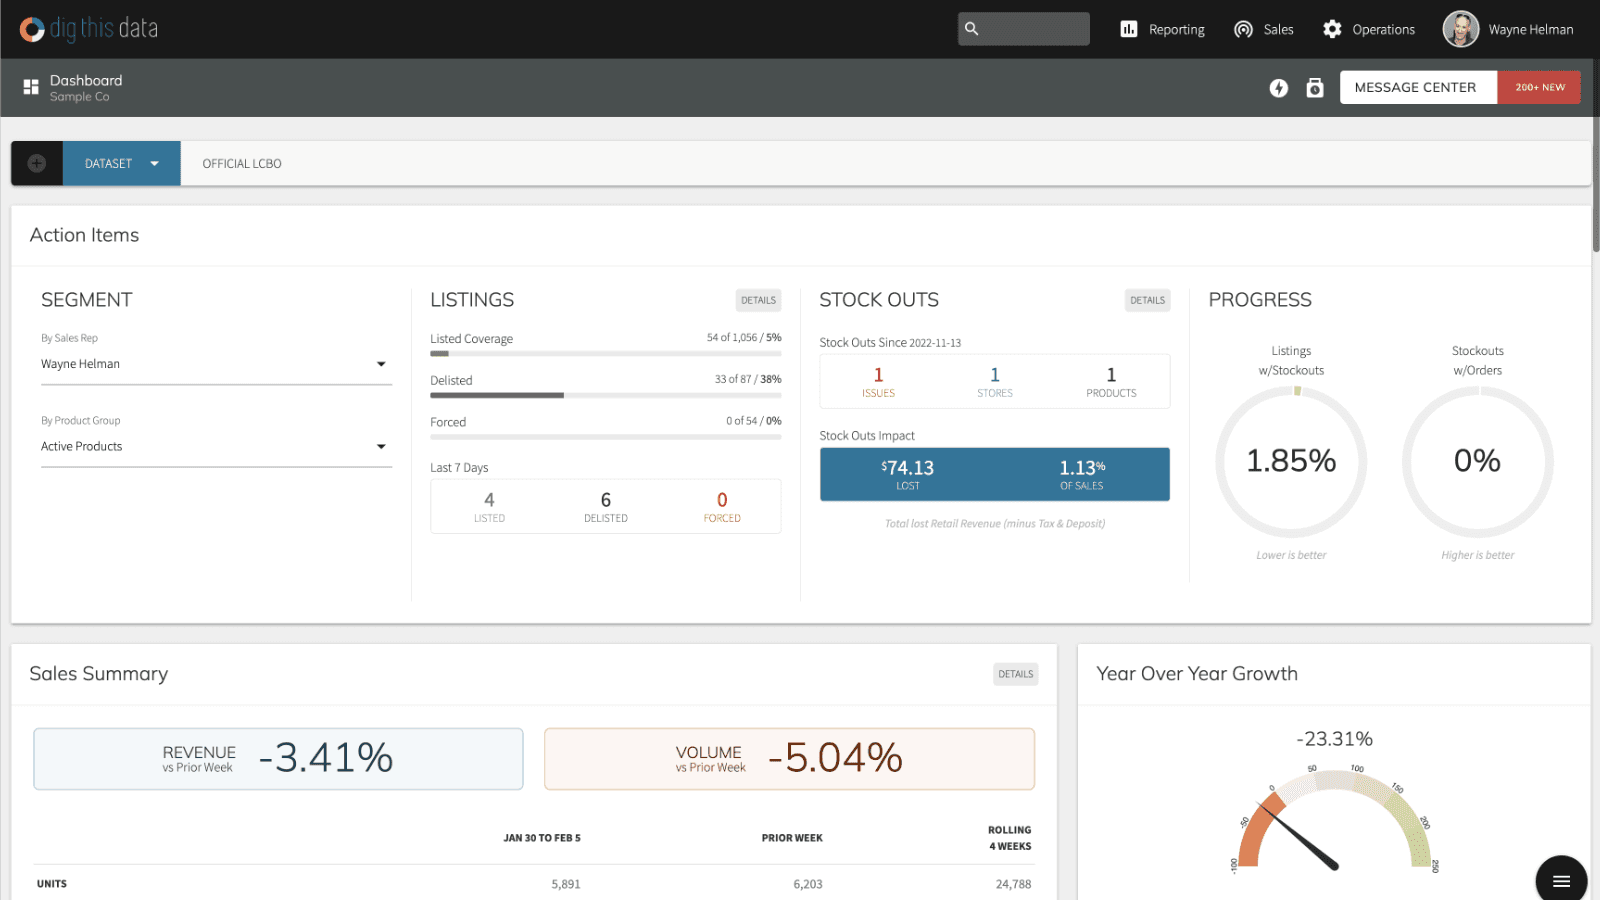Image resolution: width=1600 pixels, height=900 pixels.
Task: Expand the DATASET dropdown
Action: point(122,163)
